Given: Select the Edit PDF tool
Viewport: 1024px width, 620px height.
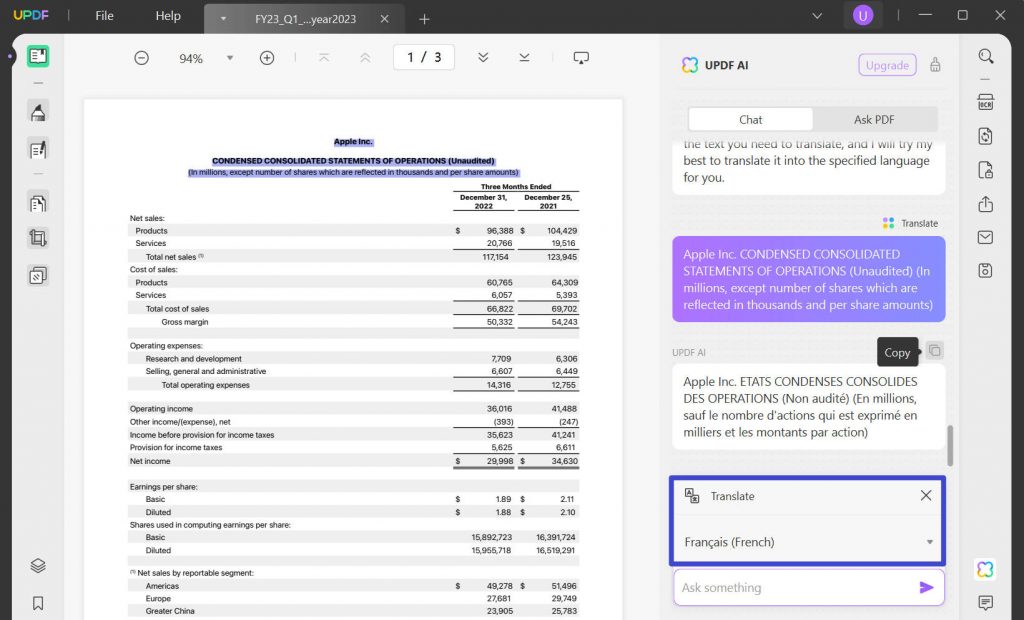Looking at the screenshot, I should click(x=37, y=148).
